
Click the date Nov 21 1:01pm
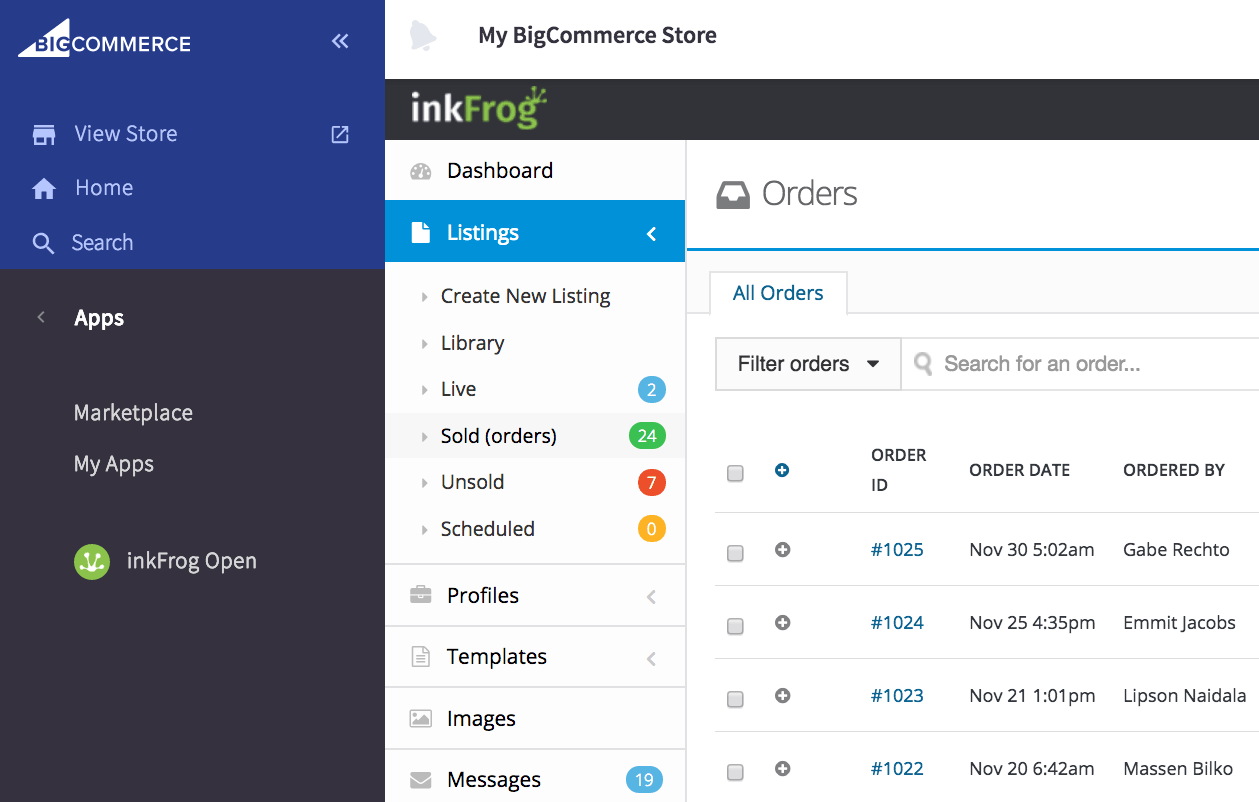(x=1032, y=695)
